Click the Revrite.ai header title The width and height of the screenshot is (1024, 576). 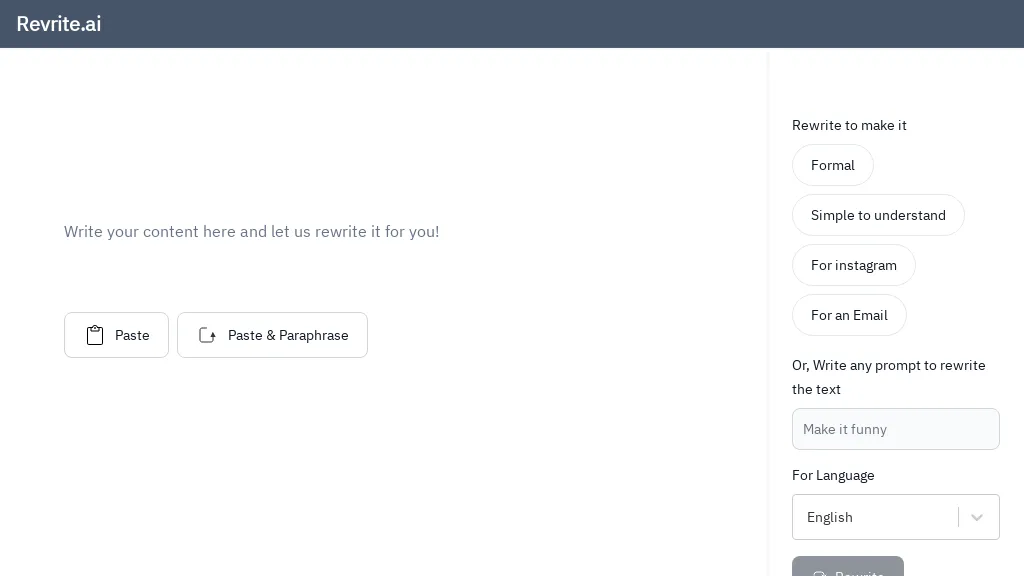pos(59,24)
